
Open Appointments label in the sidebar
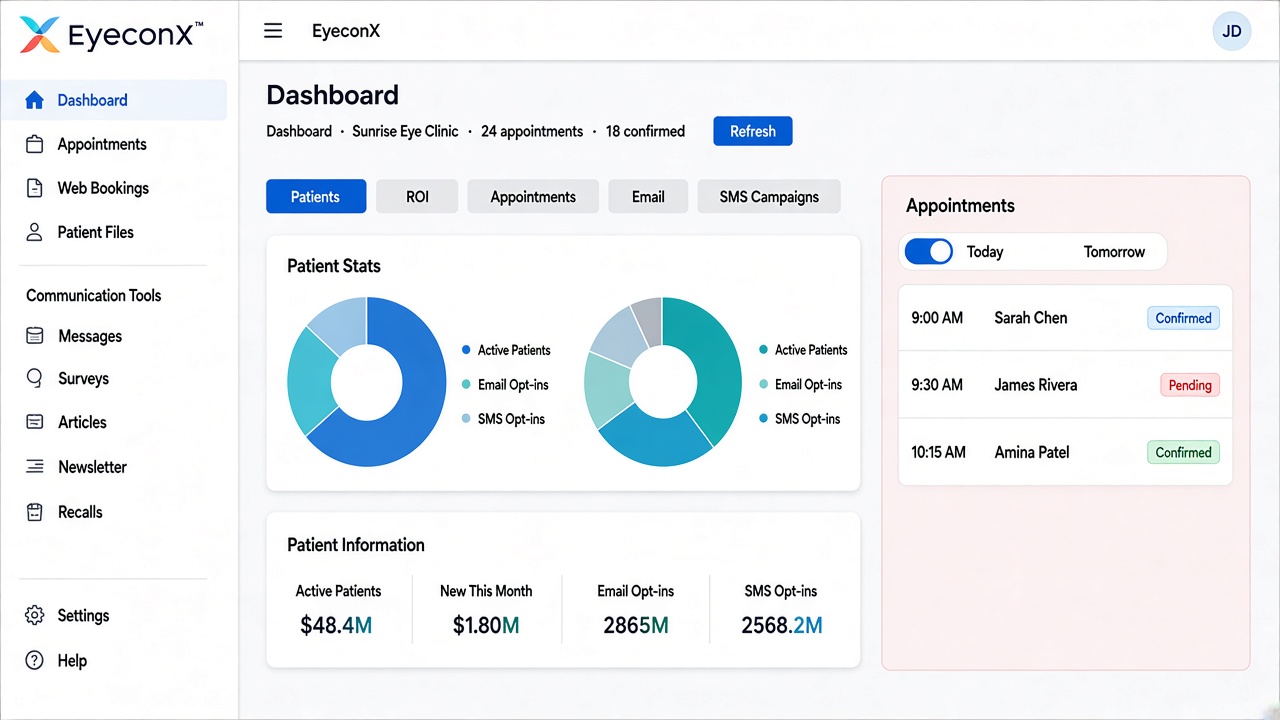tap(102, 144)
